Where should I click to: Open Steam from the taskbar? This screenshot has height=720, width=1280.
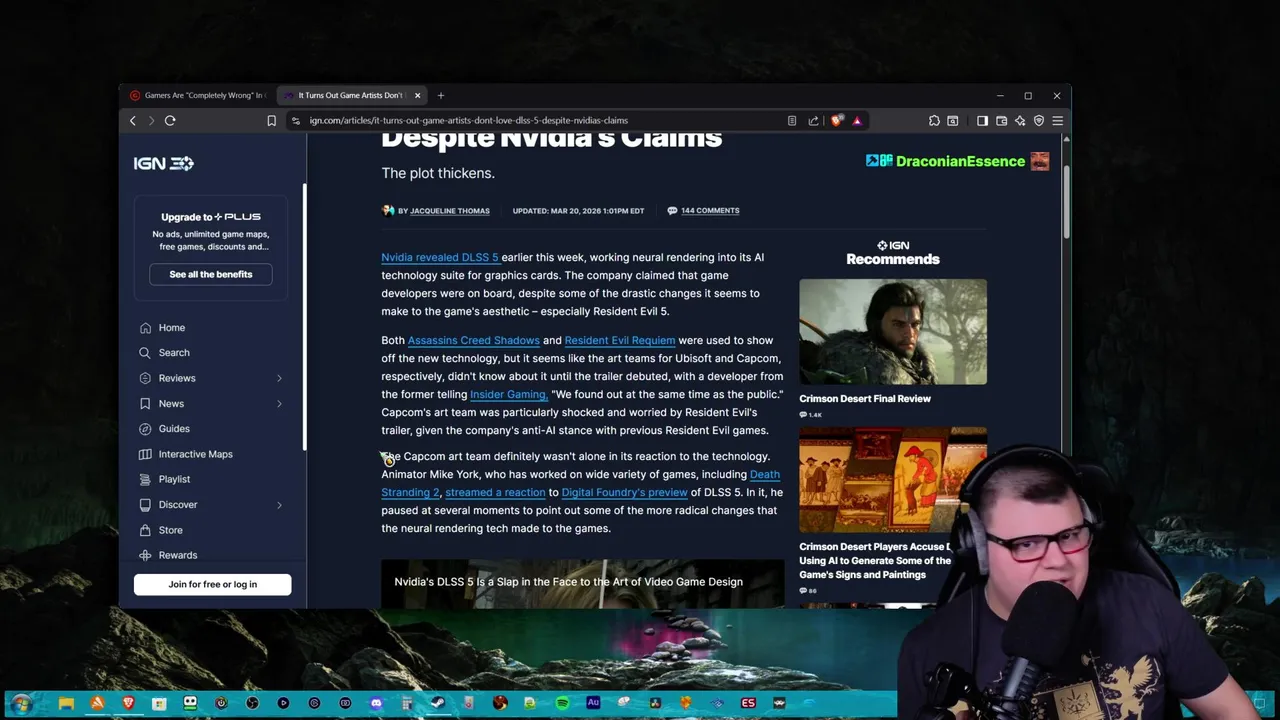[x=438, y=704]
